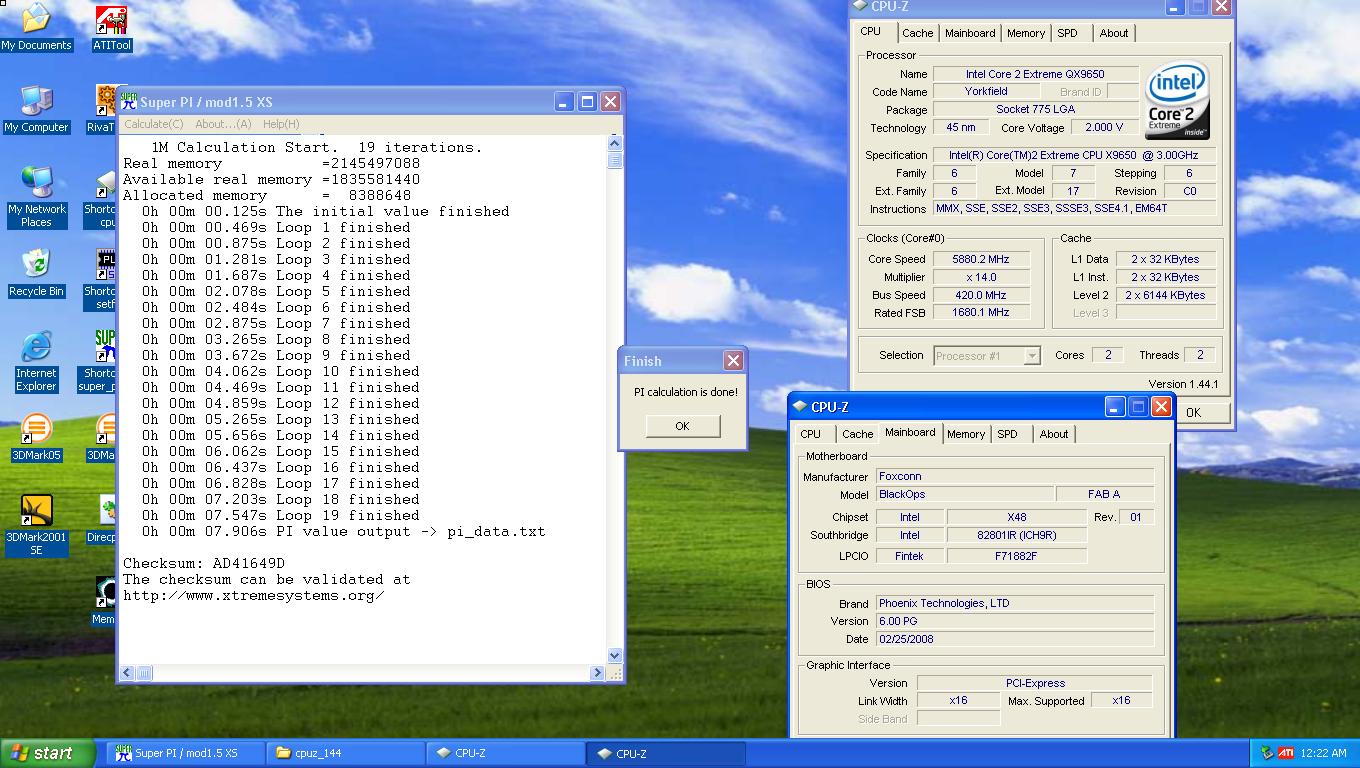Image resolution: width=1360 pixels, height=768 pixels.
Task: Click the Model BlackOps field
Action: tap(964, 494)
